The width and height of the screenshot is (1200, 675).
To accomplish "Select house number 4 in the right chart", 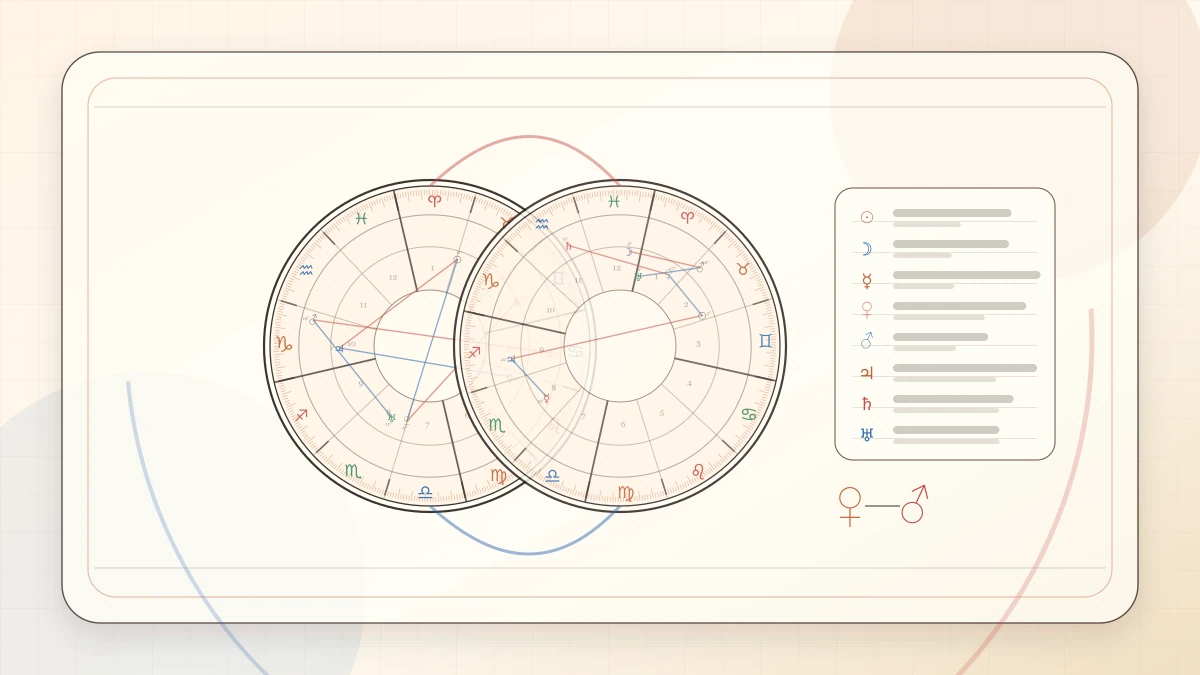I will click(x=689, y=383).
